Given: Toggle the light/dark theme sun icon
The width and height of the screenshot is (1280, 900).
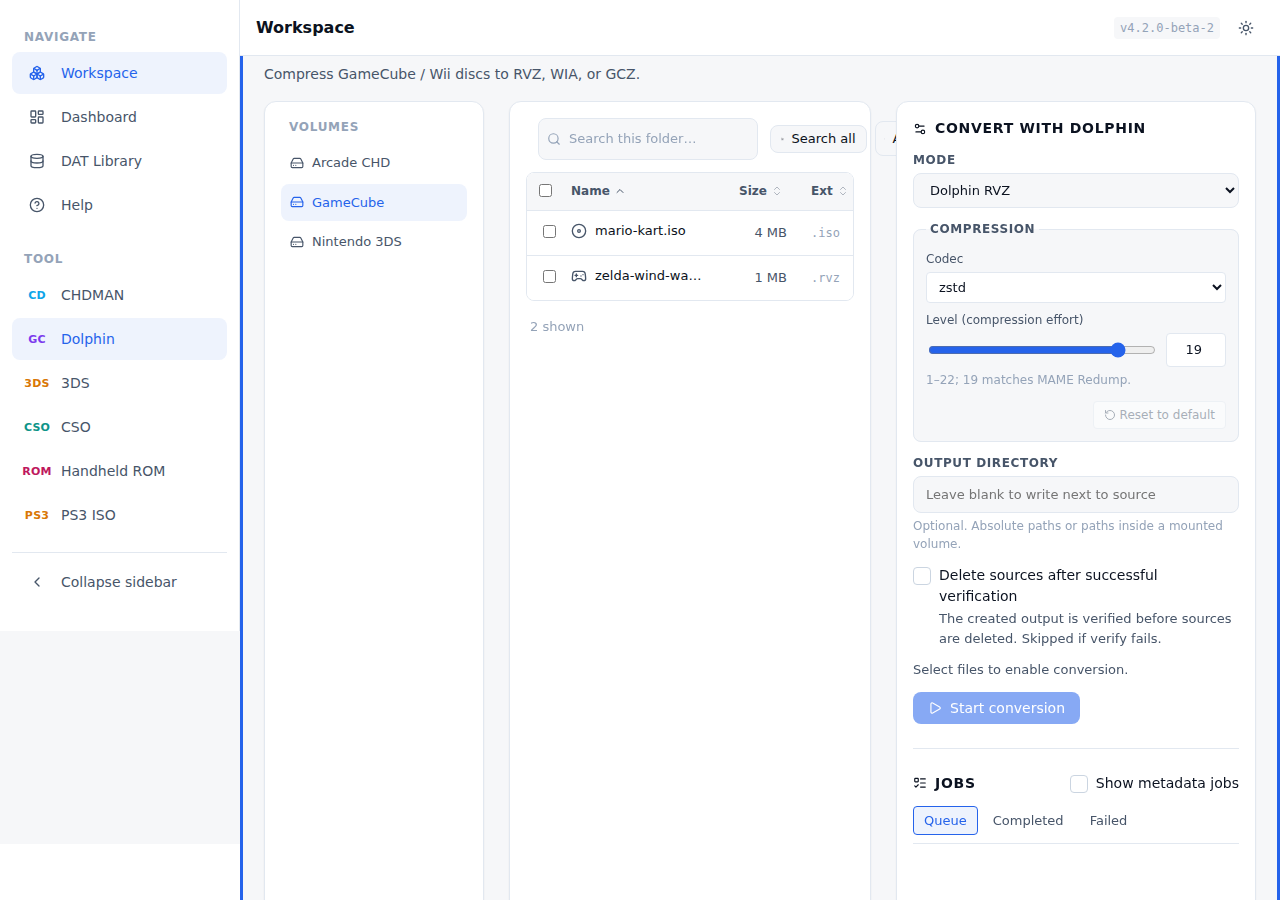Looking at the screenshot, I should [1246, 28].
